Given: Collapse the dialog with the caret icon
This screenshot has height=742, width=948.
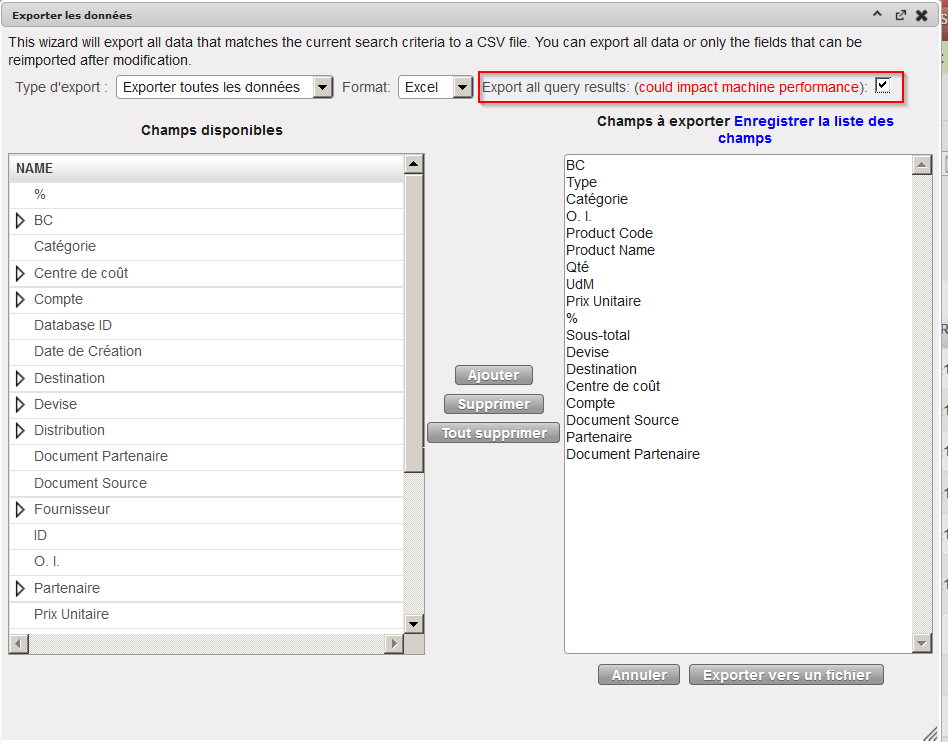Looking at the screenshot, I should click(877, 15).
